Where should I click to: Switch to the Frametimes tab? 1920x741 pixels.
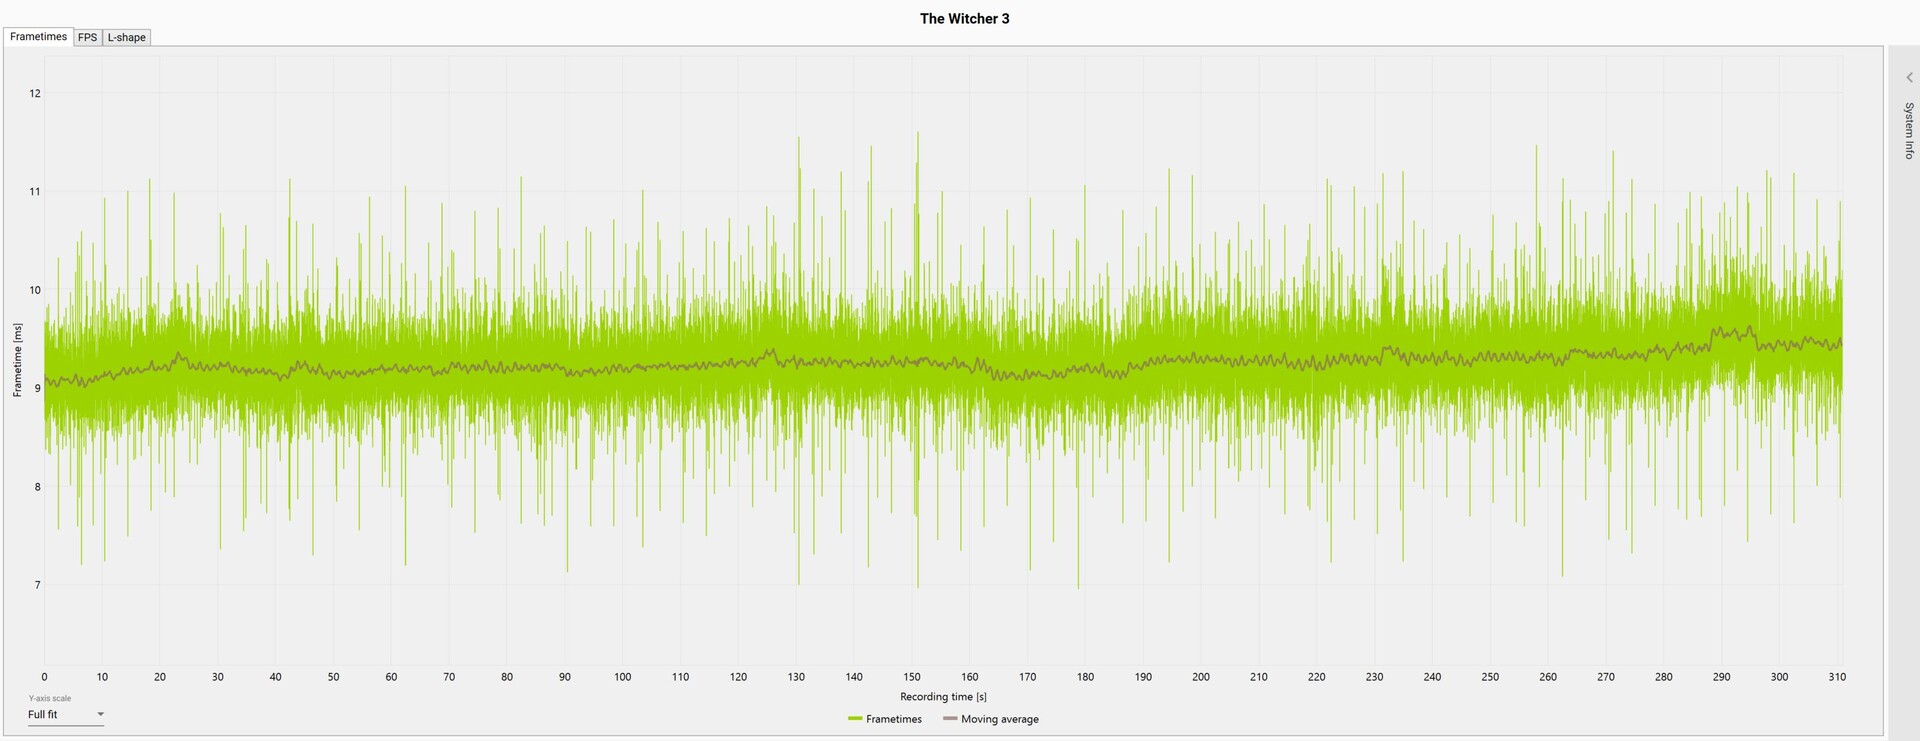(x=38, y=37)
